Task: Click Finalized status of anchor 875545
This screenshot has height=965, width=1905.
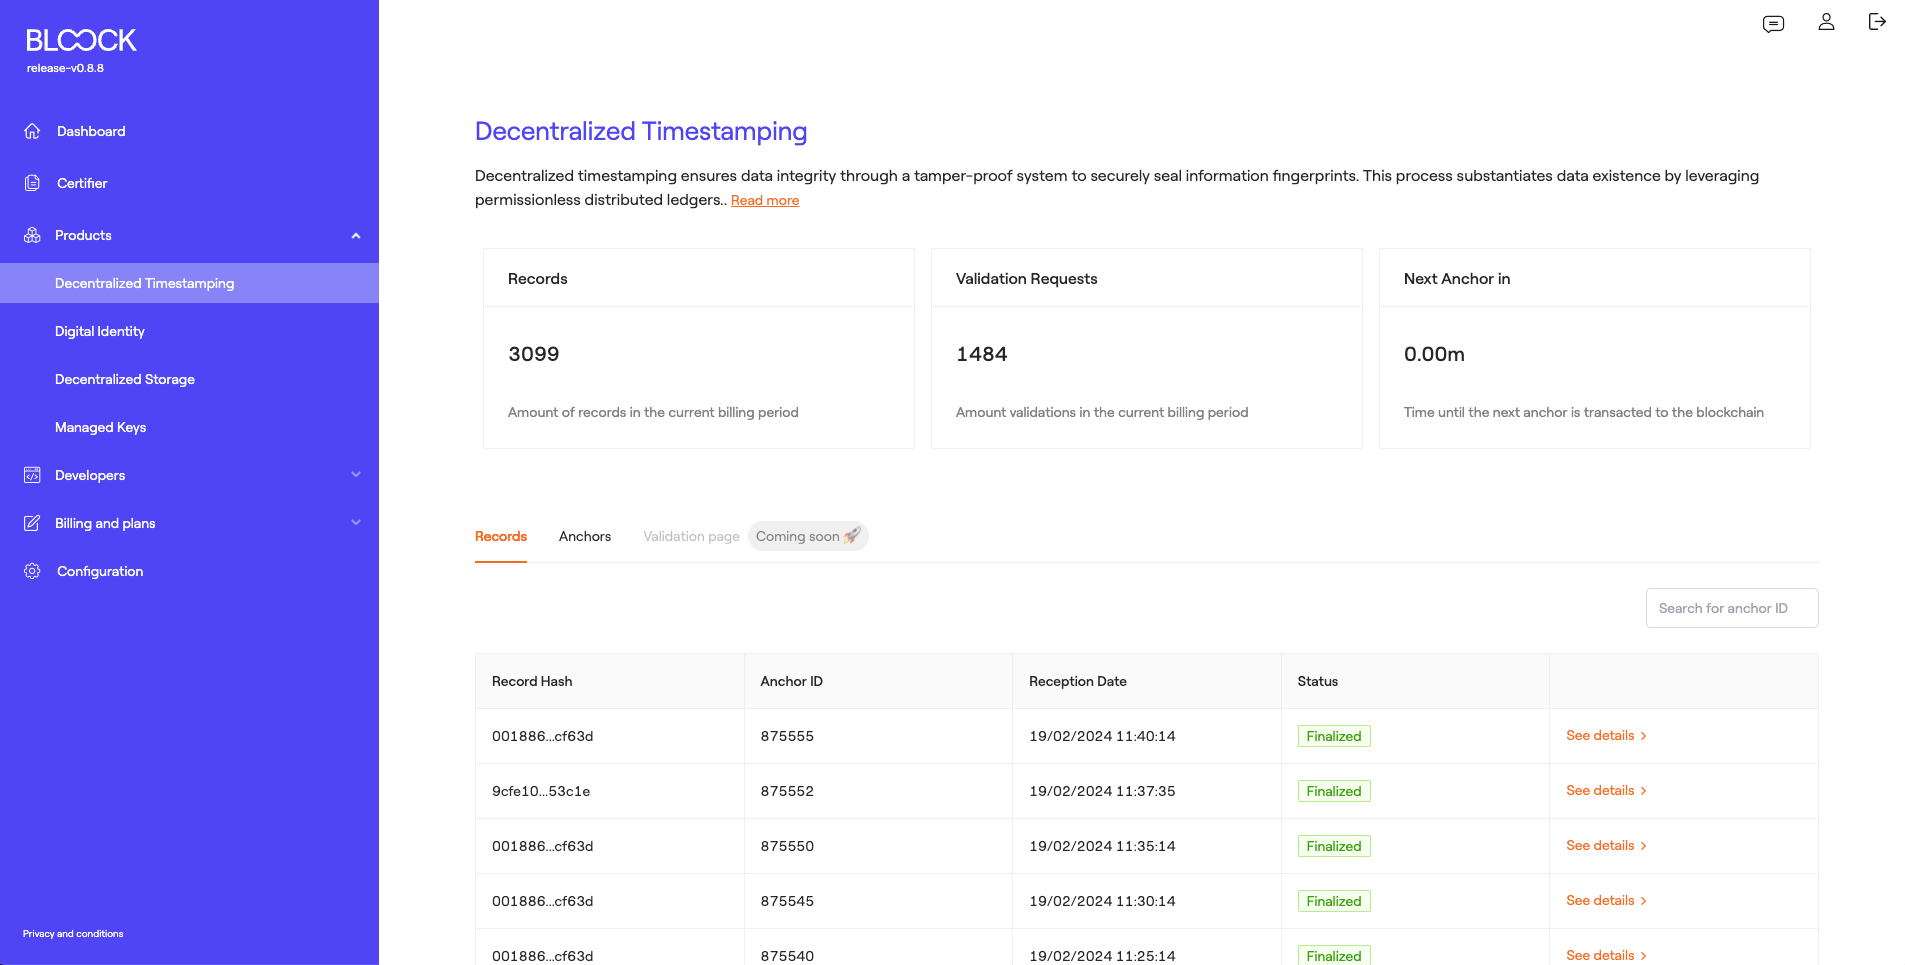Action: [1334, 901]
